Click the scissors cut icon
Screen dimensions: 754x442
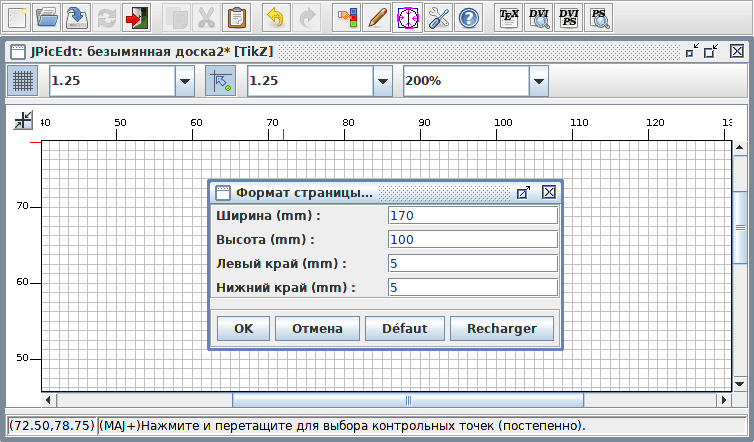206,18
